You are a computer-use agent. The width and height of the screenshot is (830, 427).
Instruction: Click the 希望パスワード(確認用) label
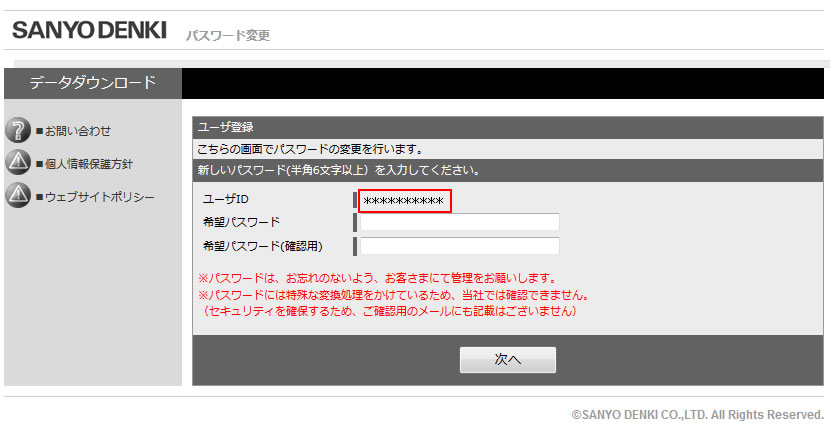(263, 246)
